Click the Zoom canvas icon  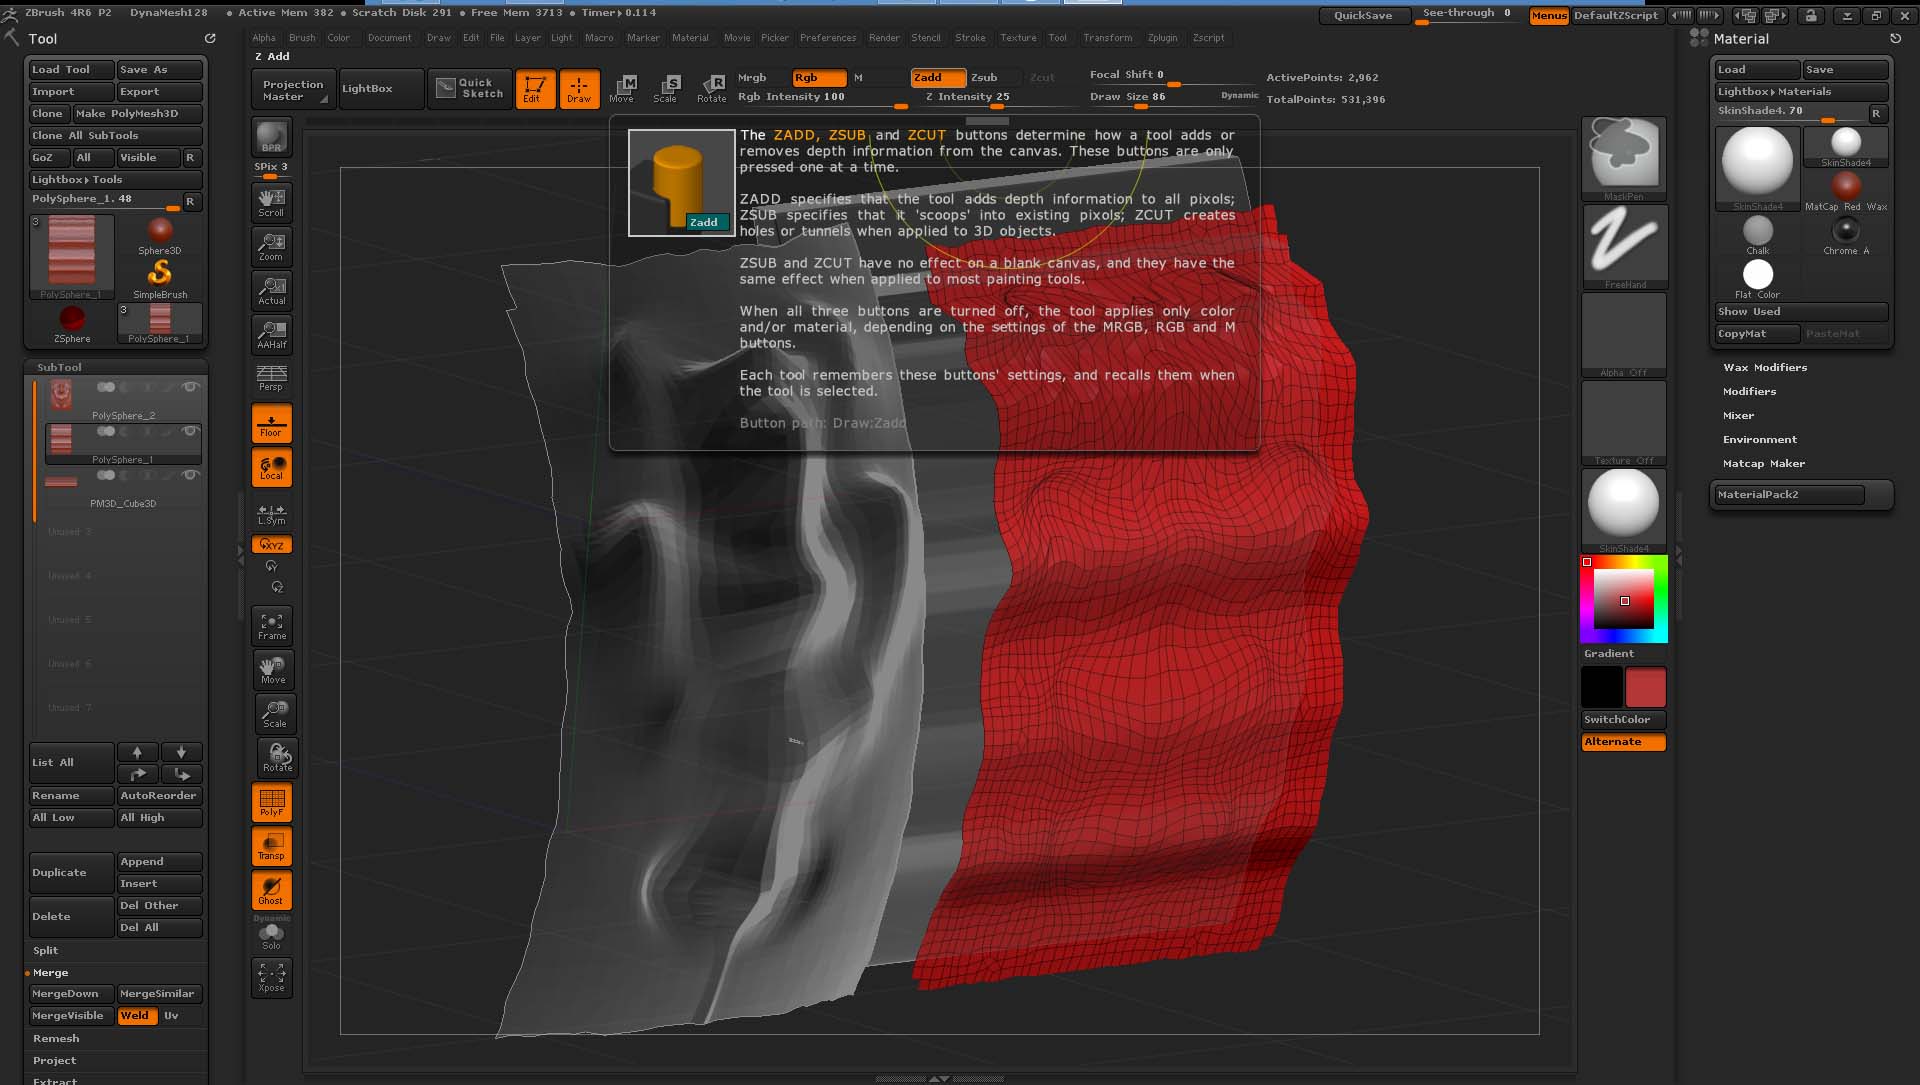[271, 246]
